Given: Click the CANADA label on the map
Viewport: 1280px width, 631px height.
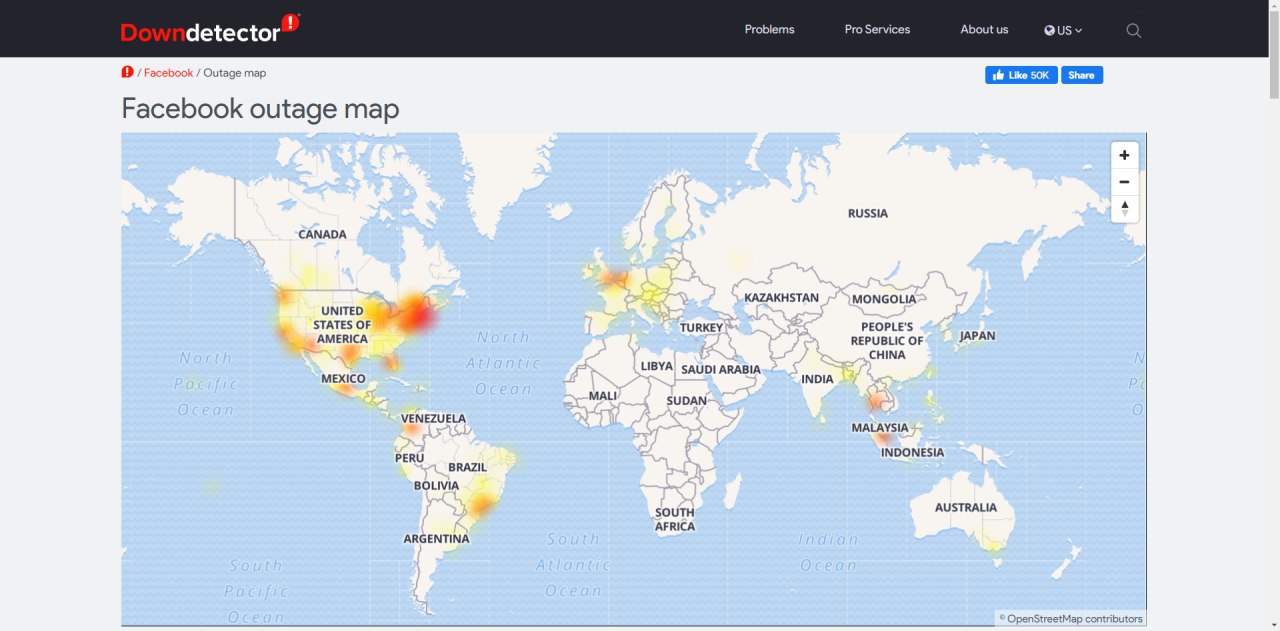Looking at the screenshot, I should (322, 234).
